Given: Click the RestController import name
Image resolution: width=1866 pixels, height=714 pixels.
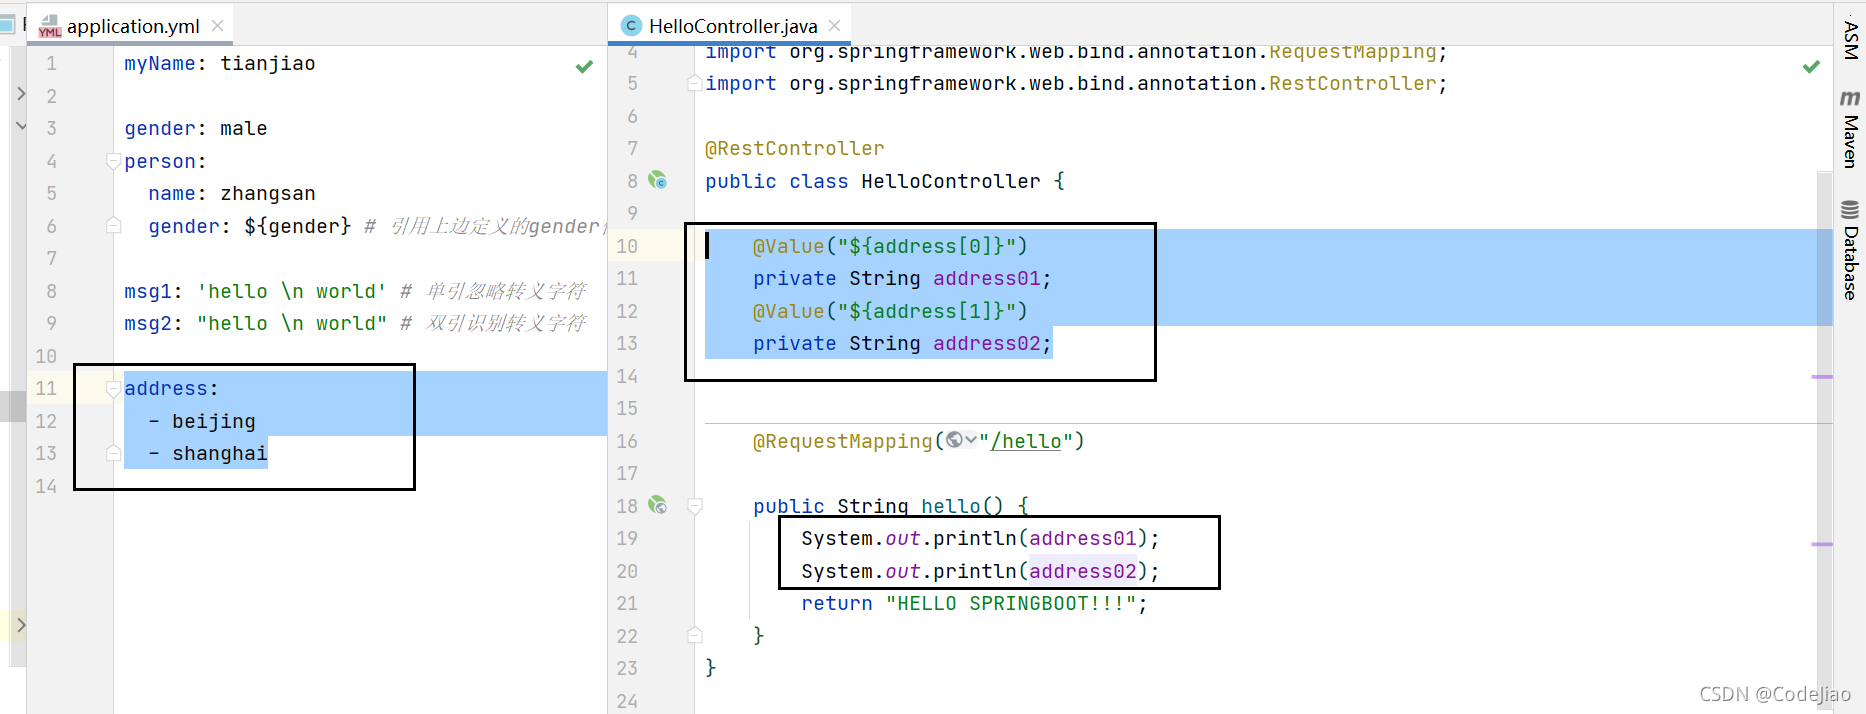Looking at the screenshot, I should click(1352, 83).
